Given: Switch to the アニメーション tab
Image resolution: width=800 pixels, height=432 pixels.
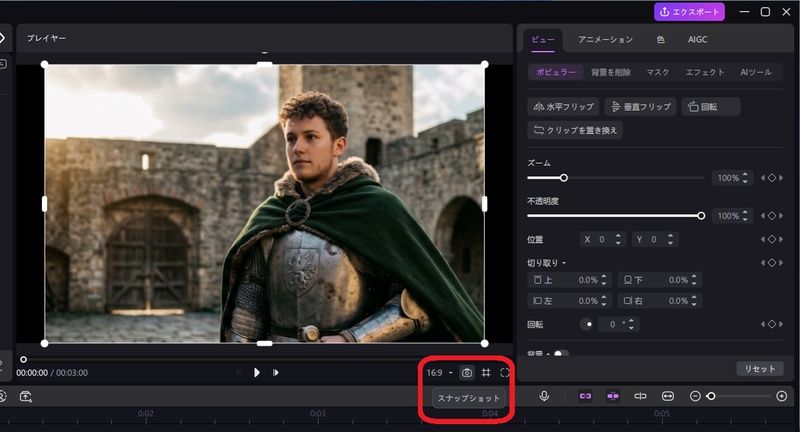Looking at the screenshot, I should pos(606,40).
